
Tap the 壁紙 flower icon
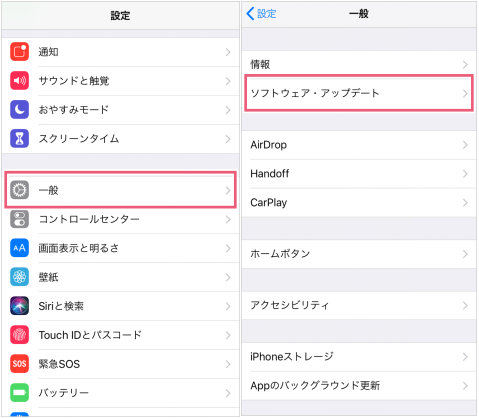click(x=19, y=277)
